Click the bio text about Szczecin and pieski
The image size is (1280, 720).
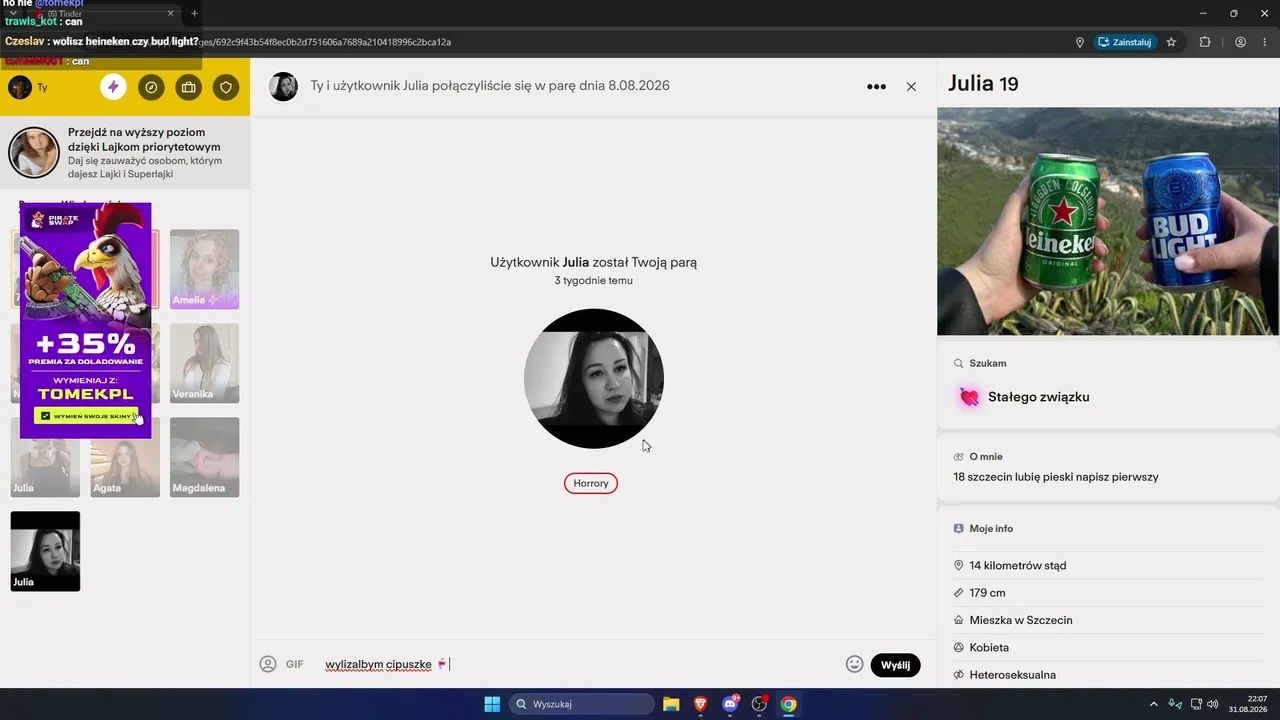point(1056,477)
